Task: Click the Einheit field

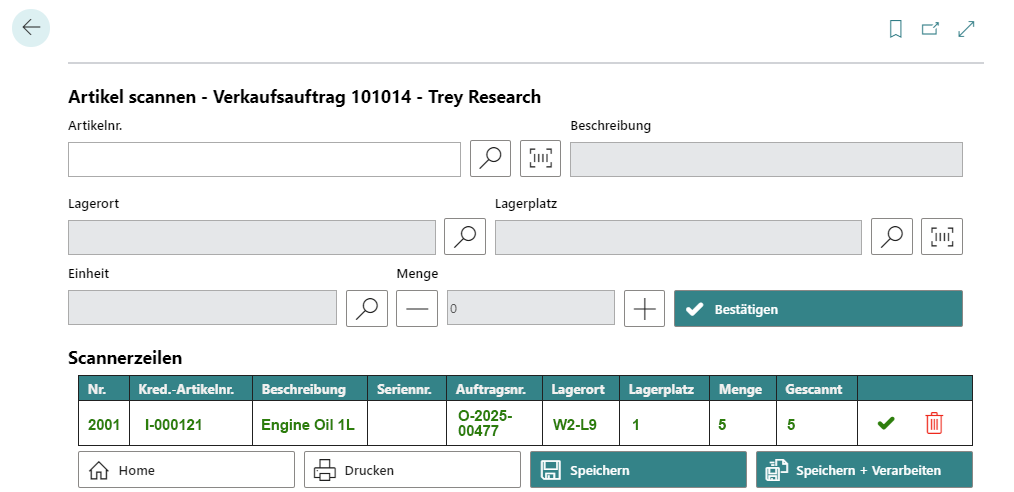Action: coord(202,307)
